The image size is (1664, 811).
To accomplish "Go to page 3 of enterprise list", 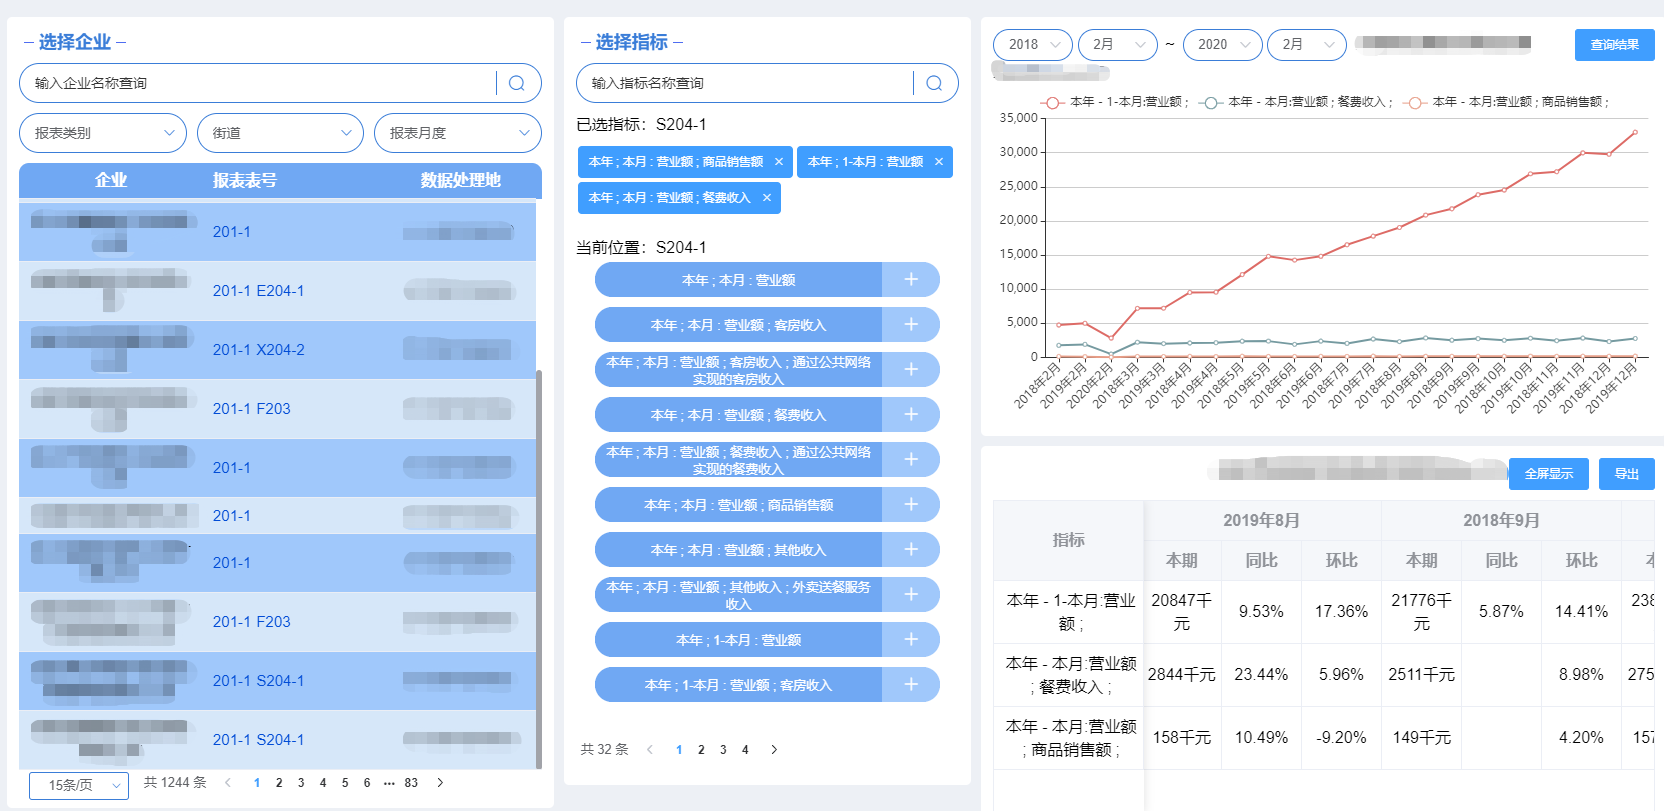I will click(301, 783).
